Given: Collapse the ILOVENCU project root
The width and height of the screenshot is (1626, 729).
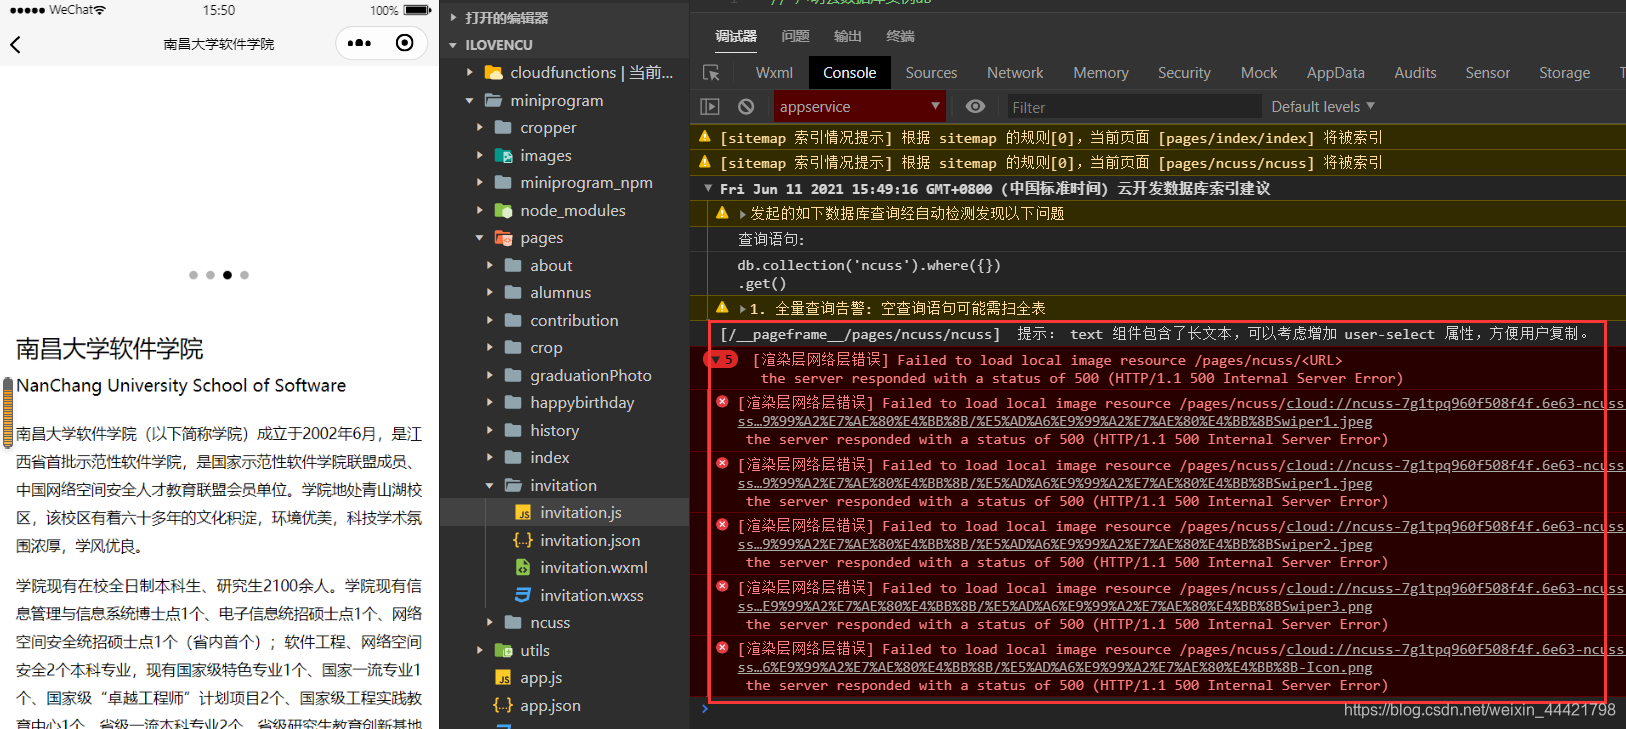Looking at the screenshot, I should click(x=453, y=45).
